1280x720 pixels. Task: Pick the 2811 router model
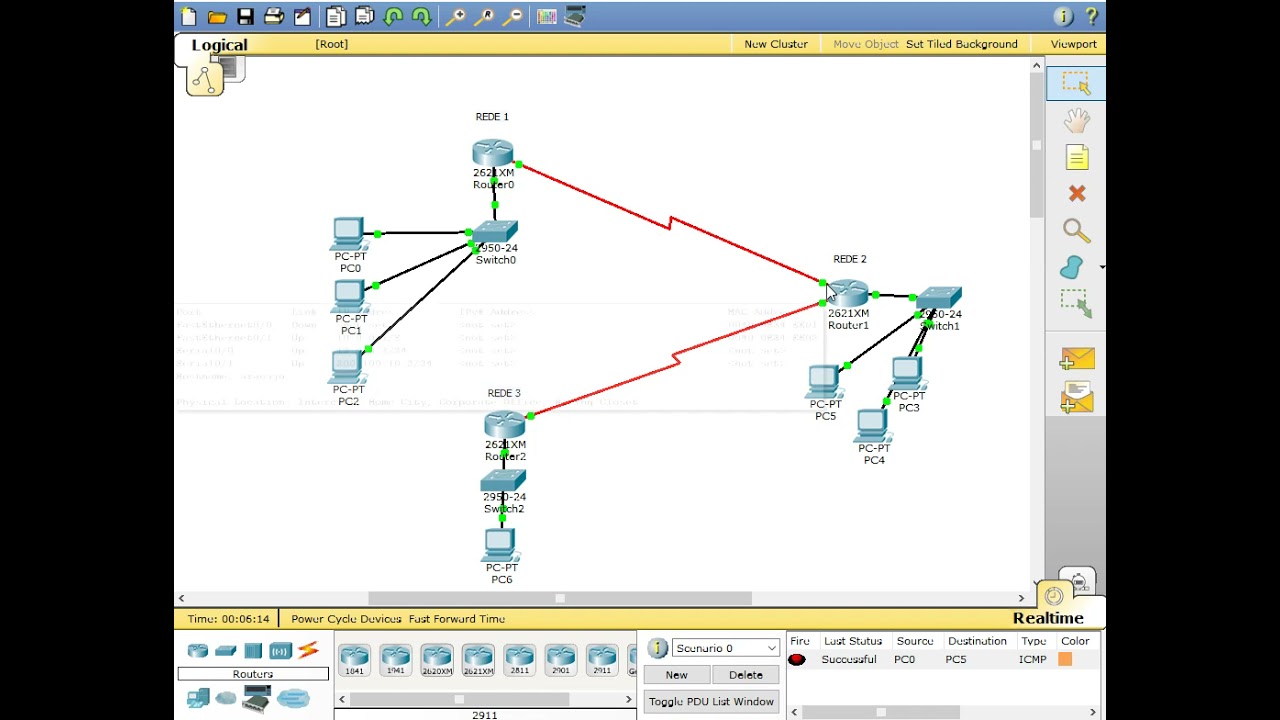pos(519,659)
